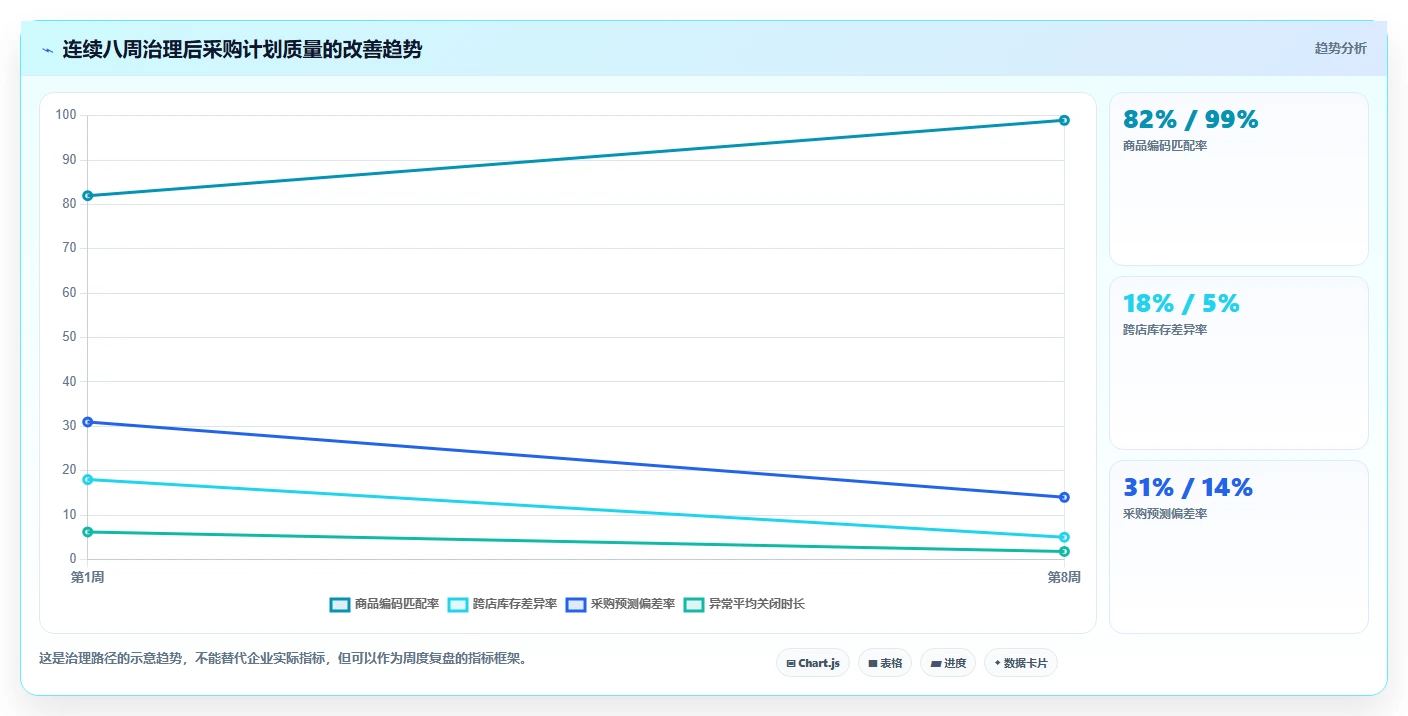
Task: Click the 100 y-axis label
Action: coord(66,115)
